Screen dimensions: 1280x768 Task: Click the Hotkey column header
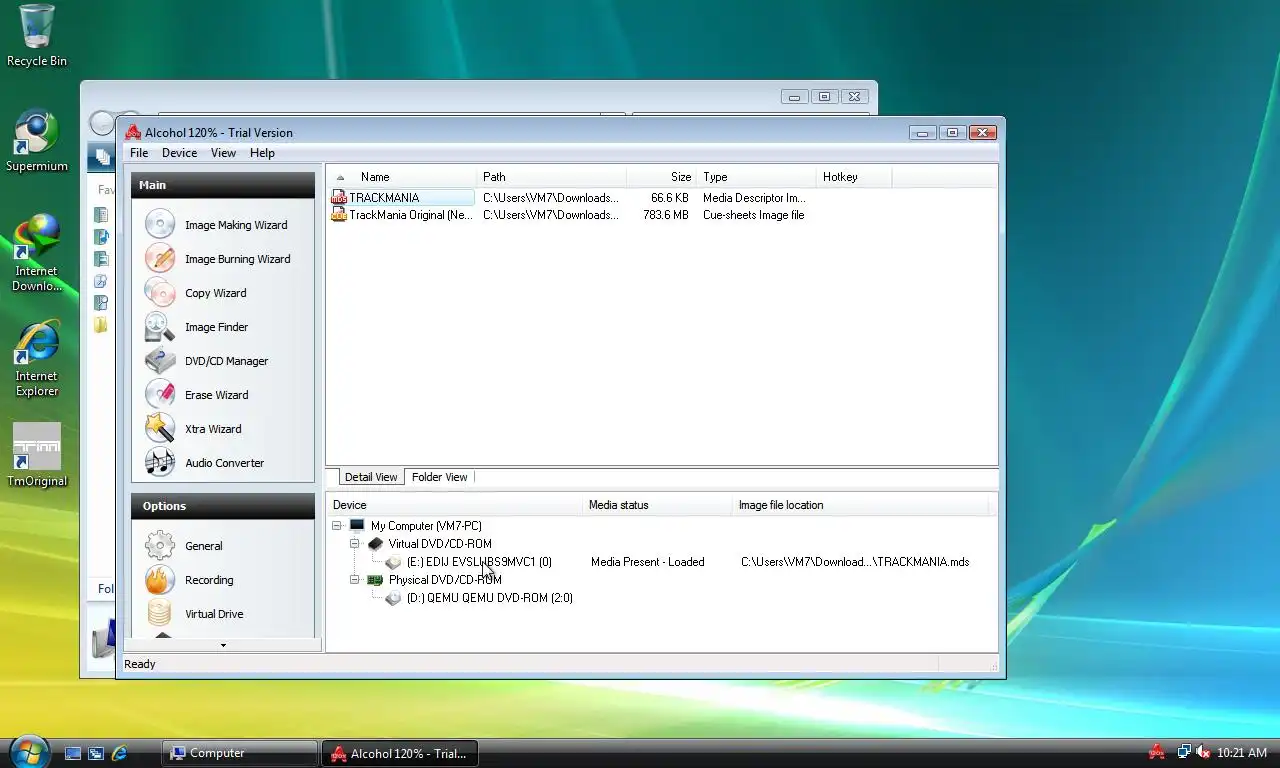pos(854,177)
